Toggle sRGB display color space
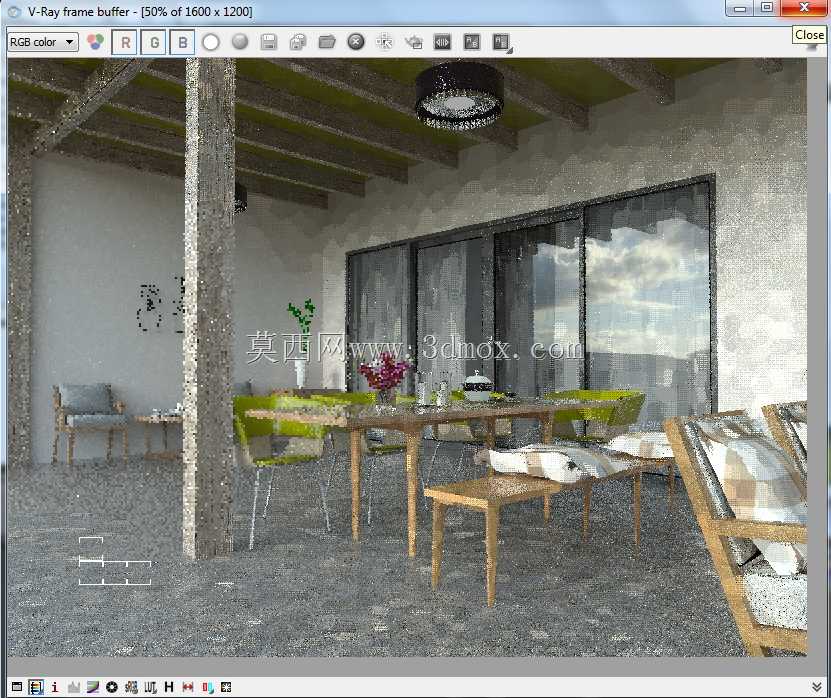The height and width of the screenshot is (698, 831). point(131,687)
